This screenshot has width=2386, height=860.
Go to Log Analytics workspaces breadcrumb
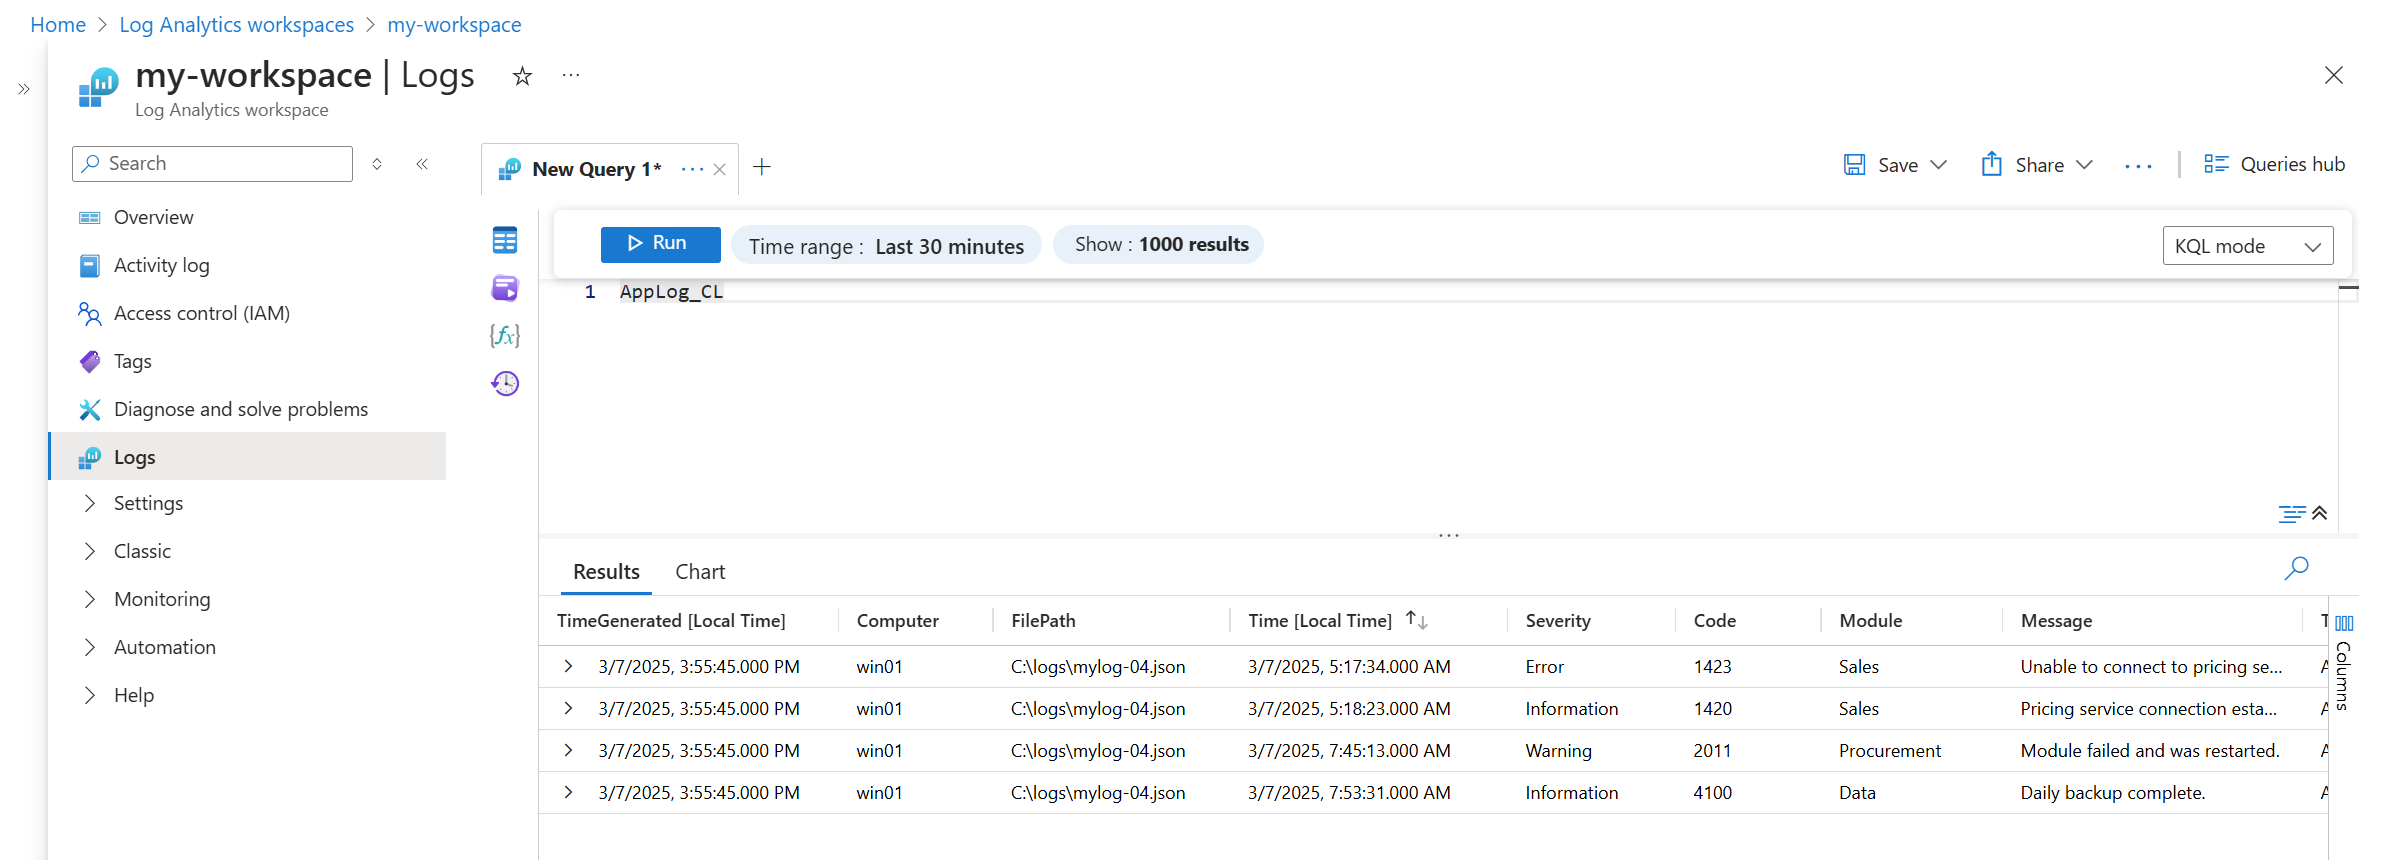236,25
